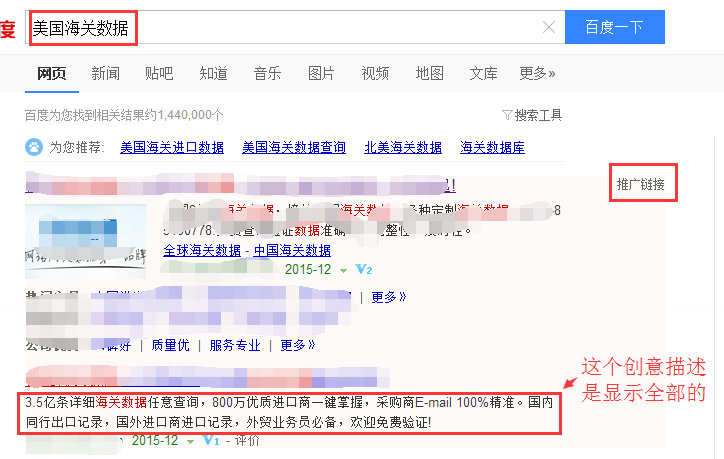Open the 质量优 link

click(x=170, y=345)
